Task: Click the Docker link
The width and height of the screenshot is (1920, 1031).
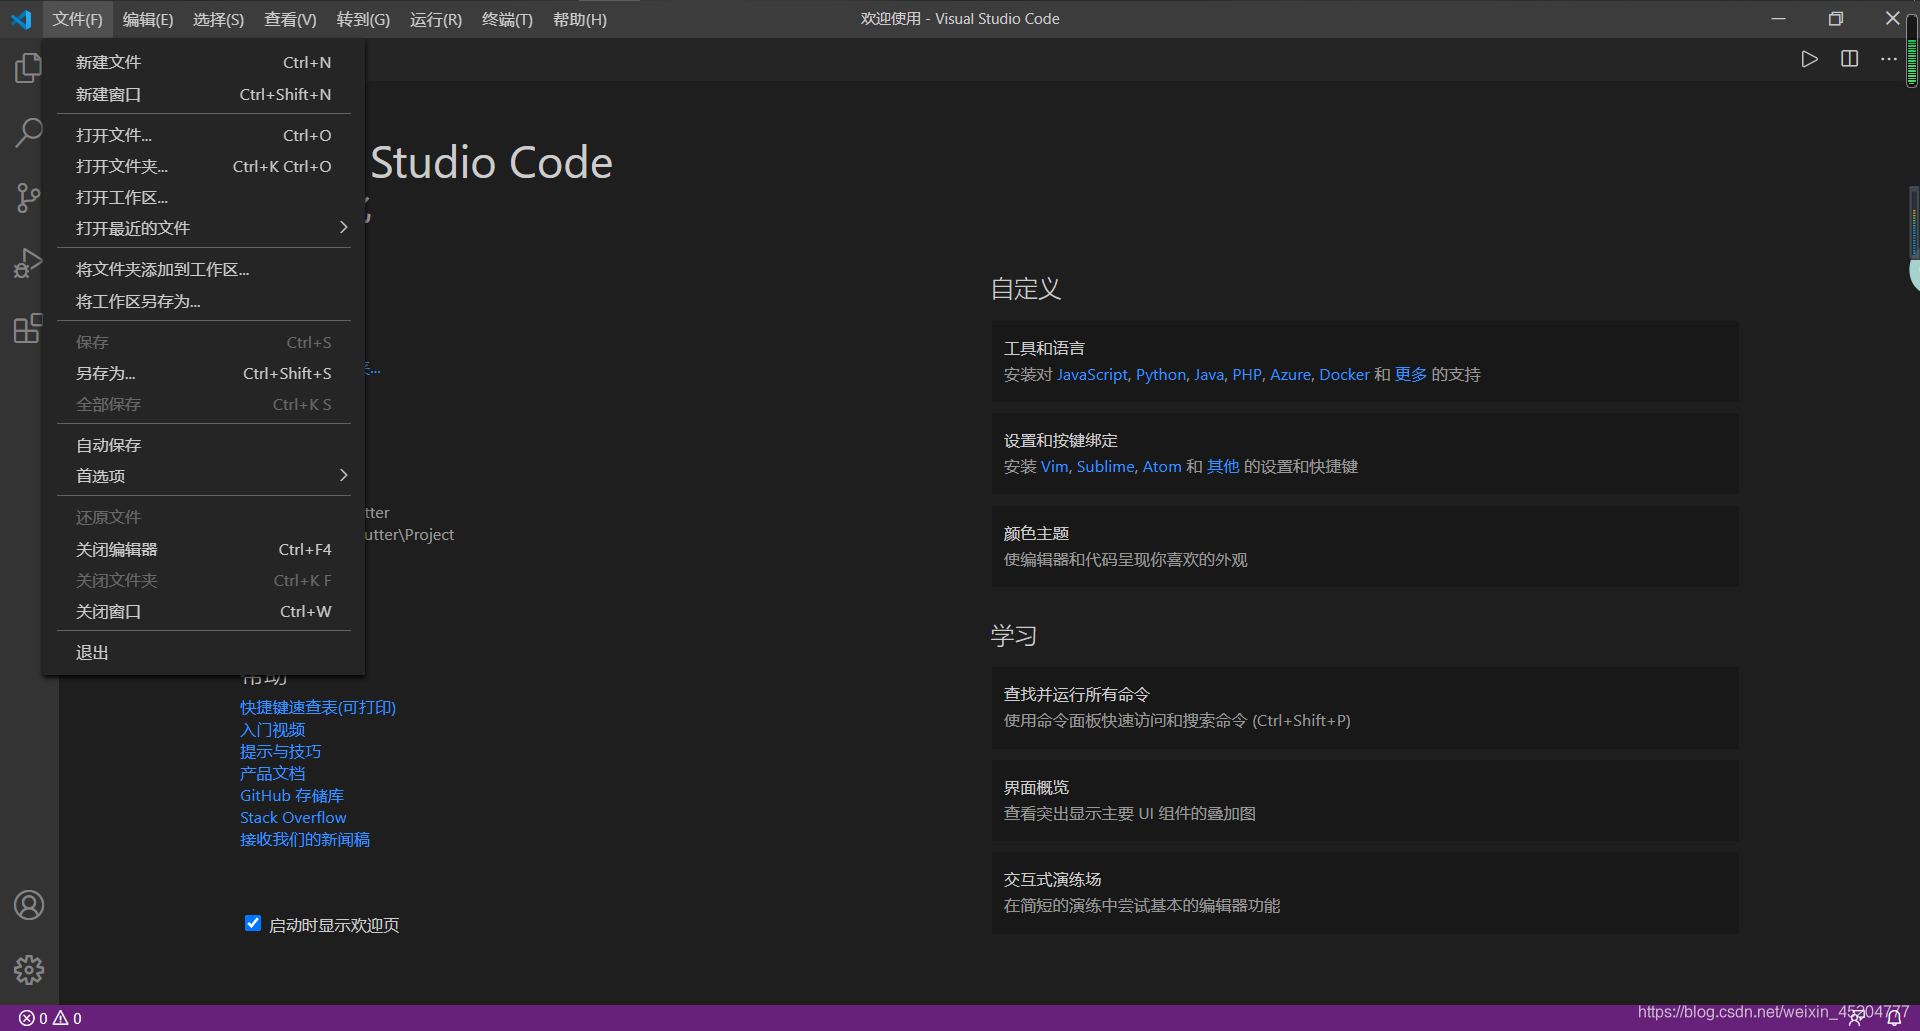Action: point(1344,374)
